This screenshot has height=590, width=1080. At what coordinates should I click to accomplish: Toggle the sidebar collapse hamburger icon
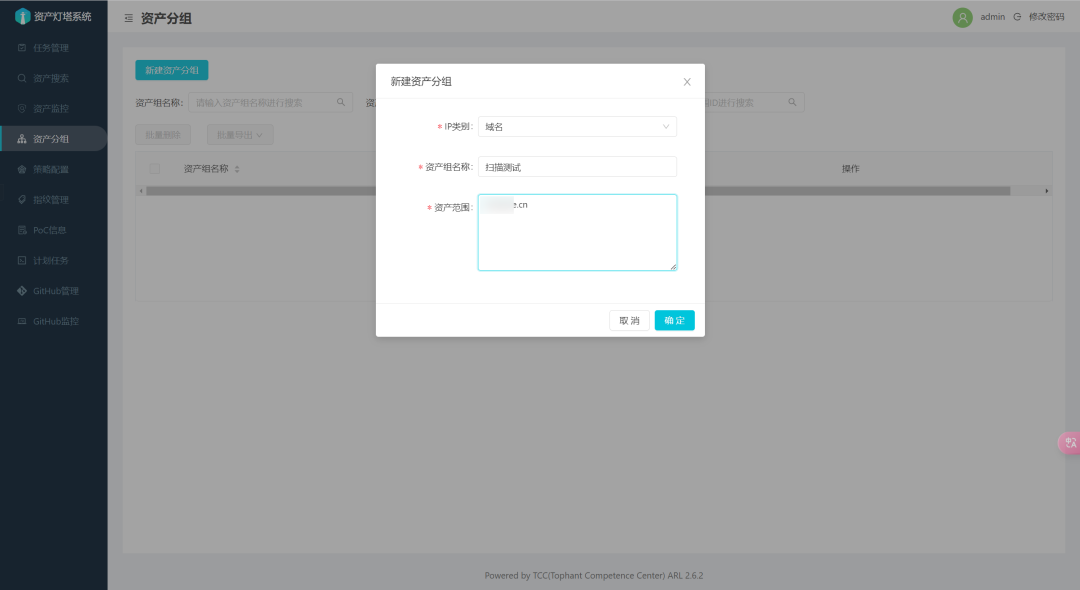(128, 18)
